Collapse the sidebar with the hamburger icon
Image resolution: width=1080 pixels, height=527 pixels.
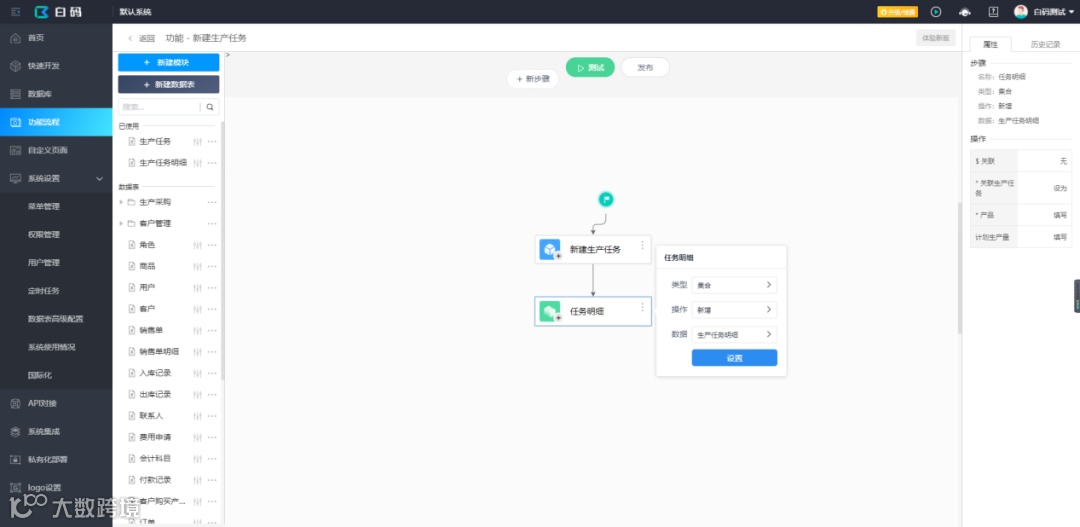click(15, 12)
